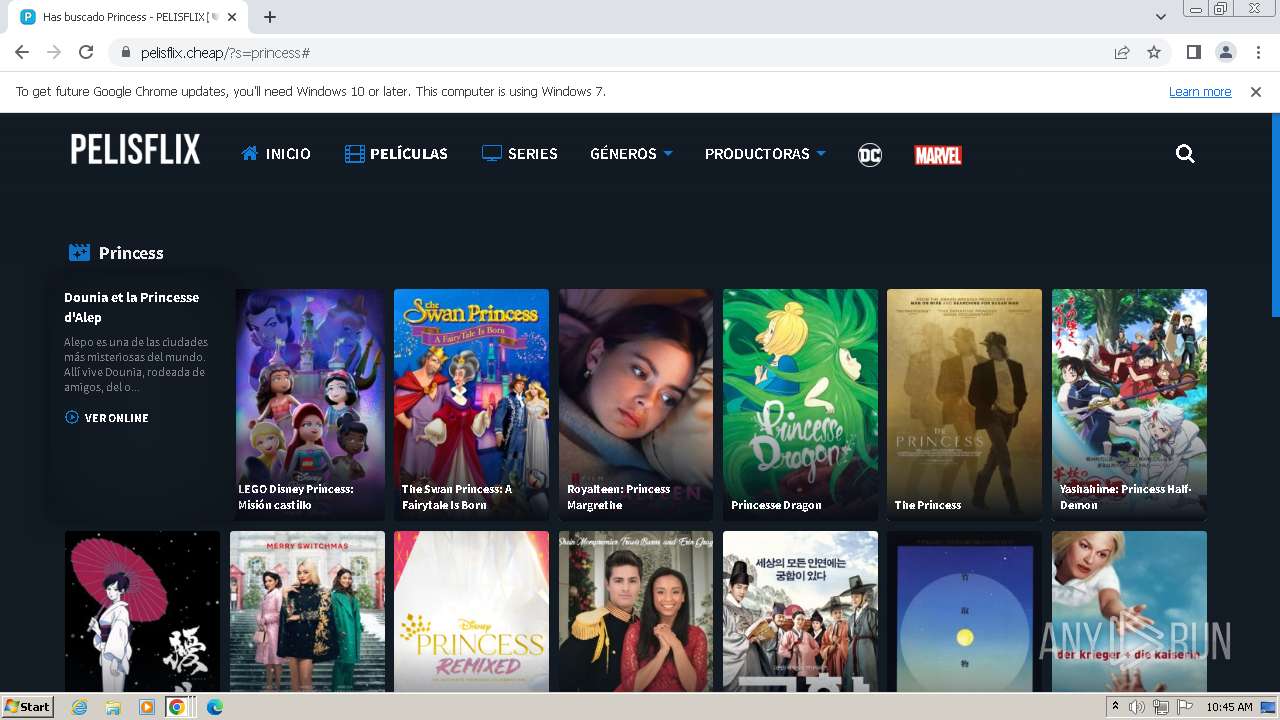1280x720 pixels.
Task: Open the Merry Switchmas poster
Action: click(x=307, y=611)
